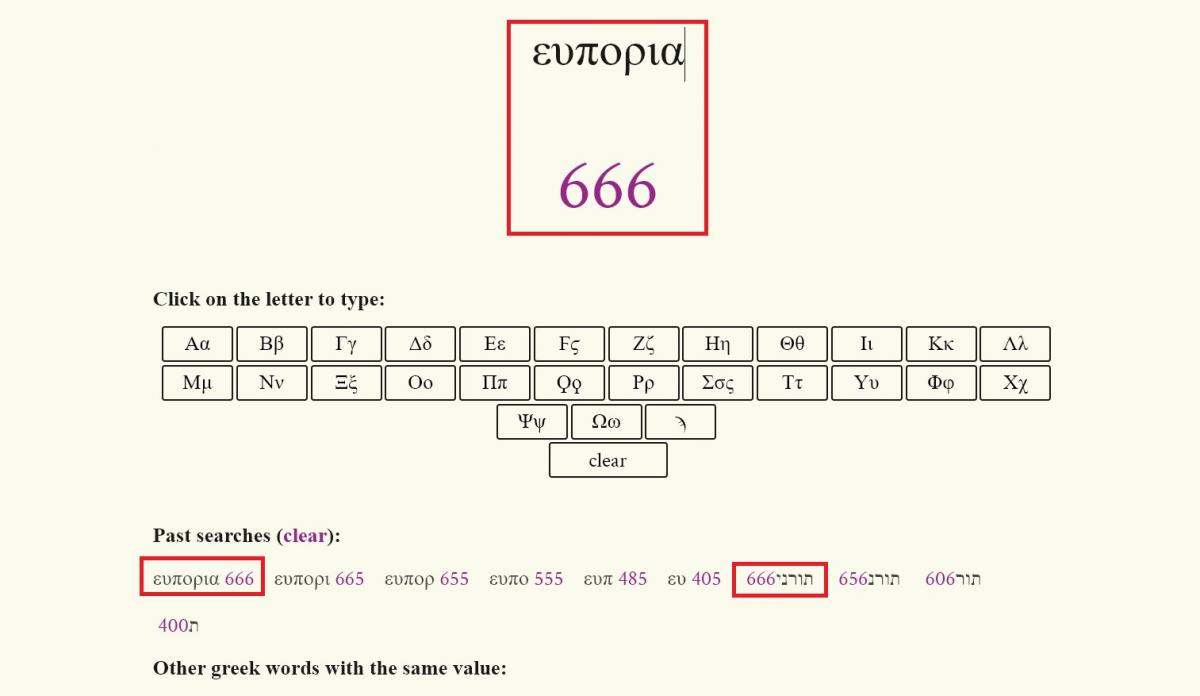Click the Koppa Ϙϙ letter key
This screenshot has width=1200, height=696.
569,383
